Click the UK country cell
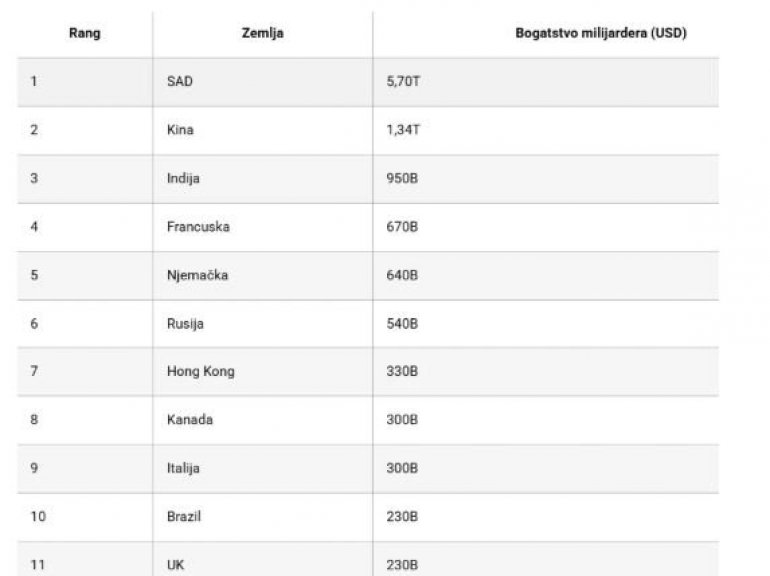This screenshot has height=576, width=770. tap(175, 565)
